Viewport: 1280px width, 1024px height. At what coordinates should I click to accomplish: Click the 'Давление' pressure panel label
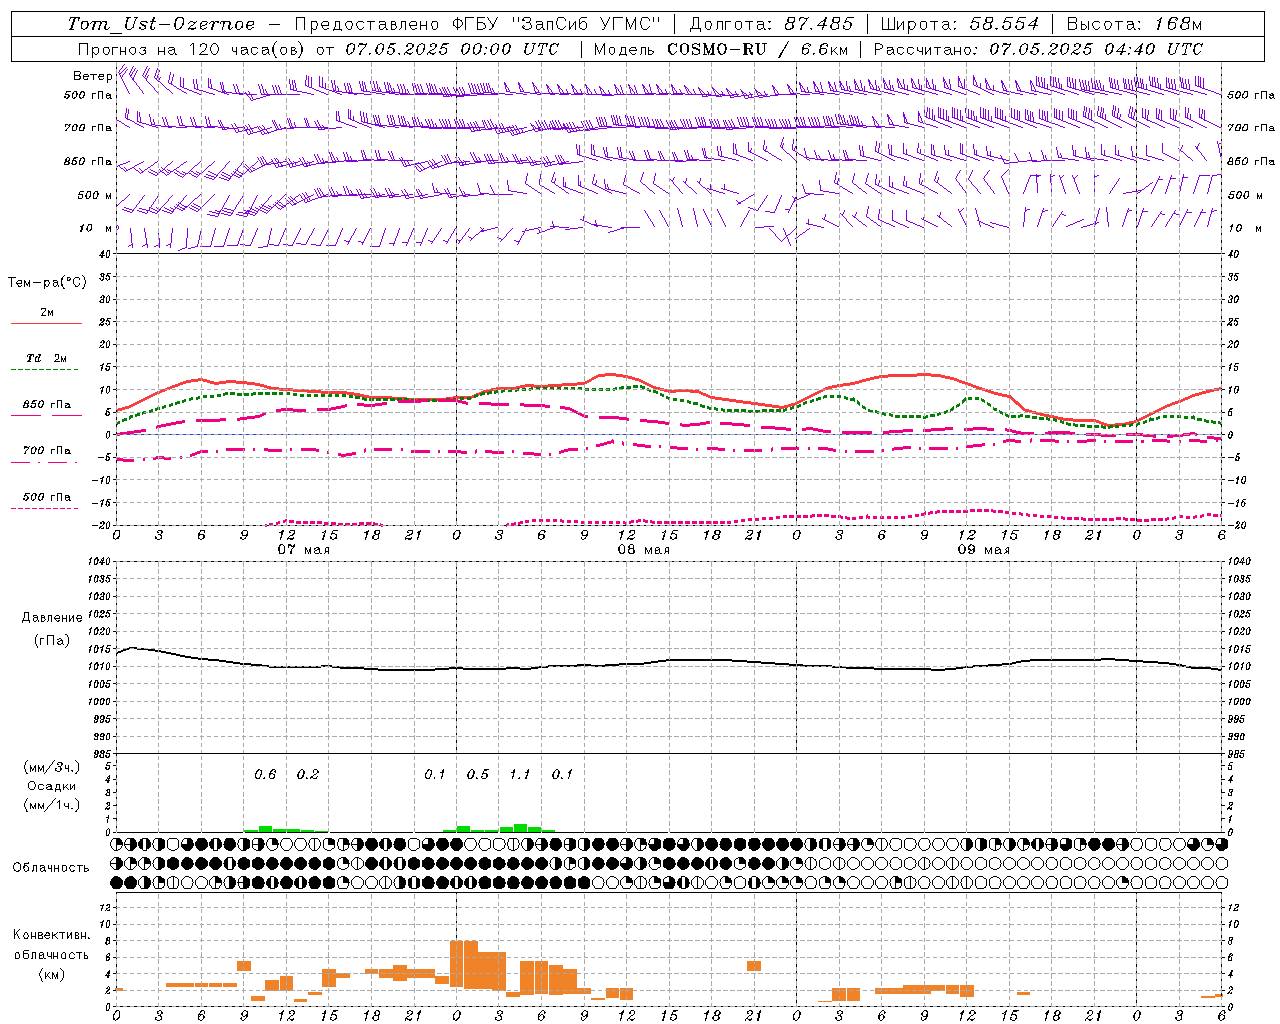(52, 618)
